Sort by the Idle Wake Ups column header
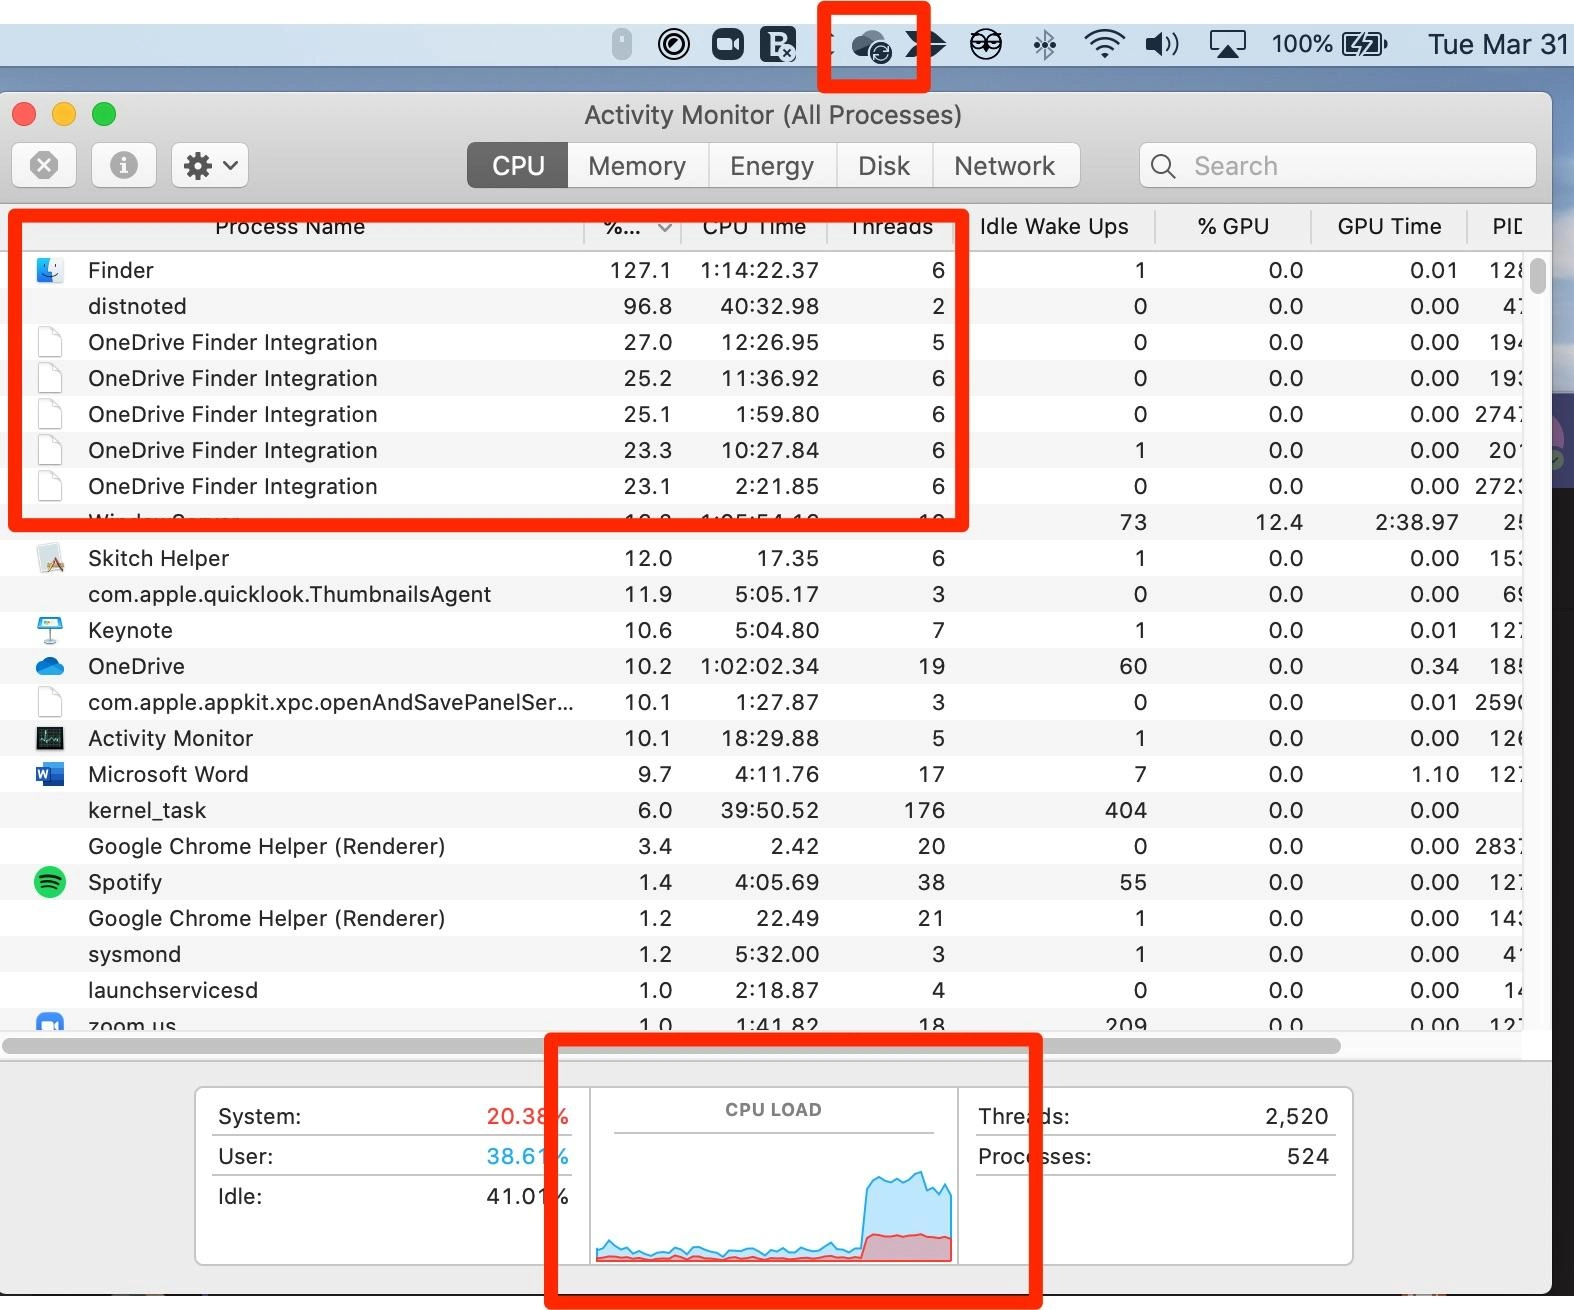The width and height of the screenshot is (1574, 1310). [x=1054, y=227]
